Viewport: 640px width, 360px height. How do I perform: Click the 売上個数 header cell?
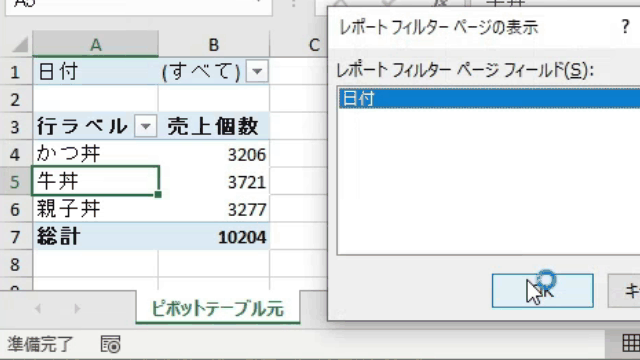[x=214, y=126]
